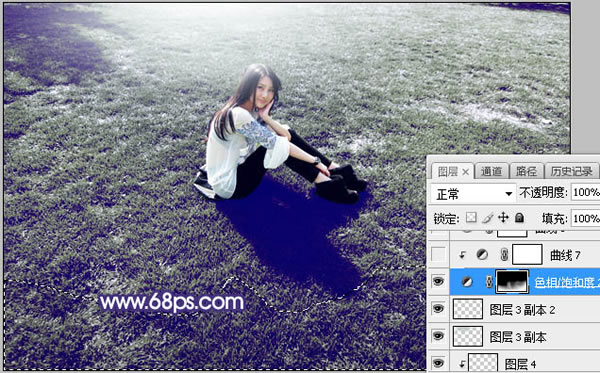Open the 历史记录 tab

click(572, 171)
